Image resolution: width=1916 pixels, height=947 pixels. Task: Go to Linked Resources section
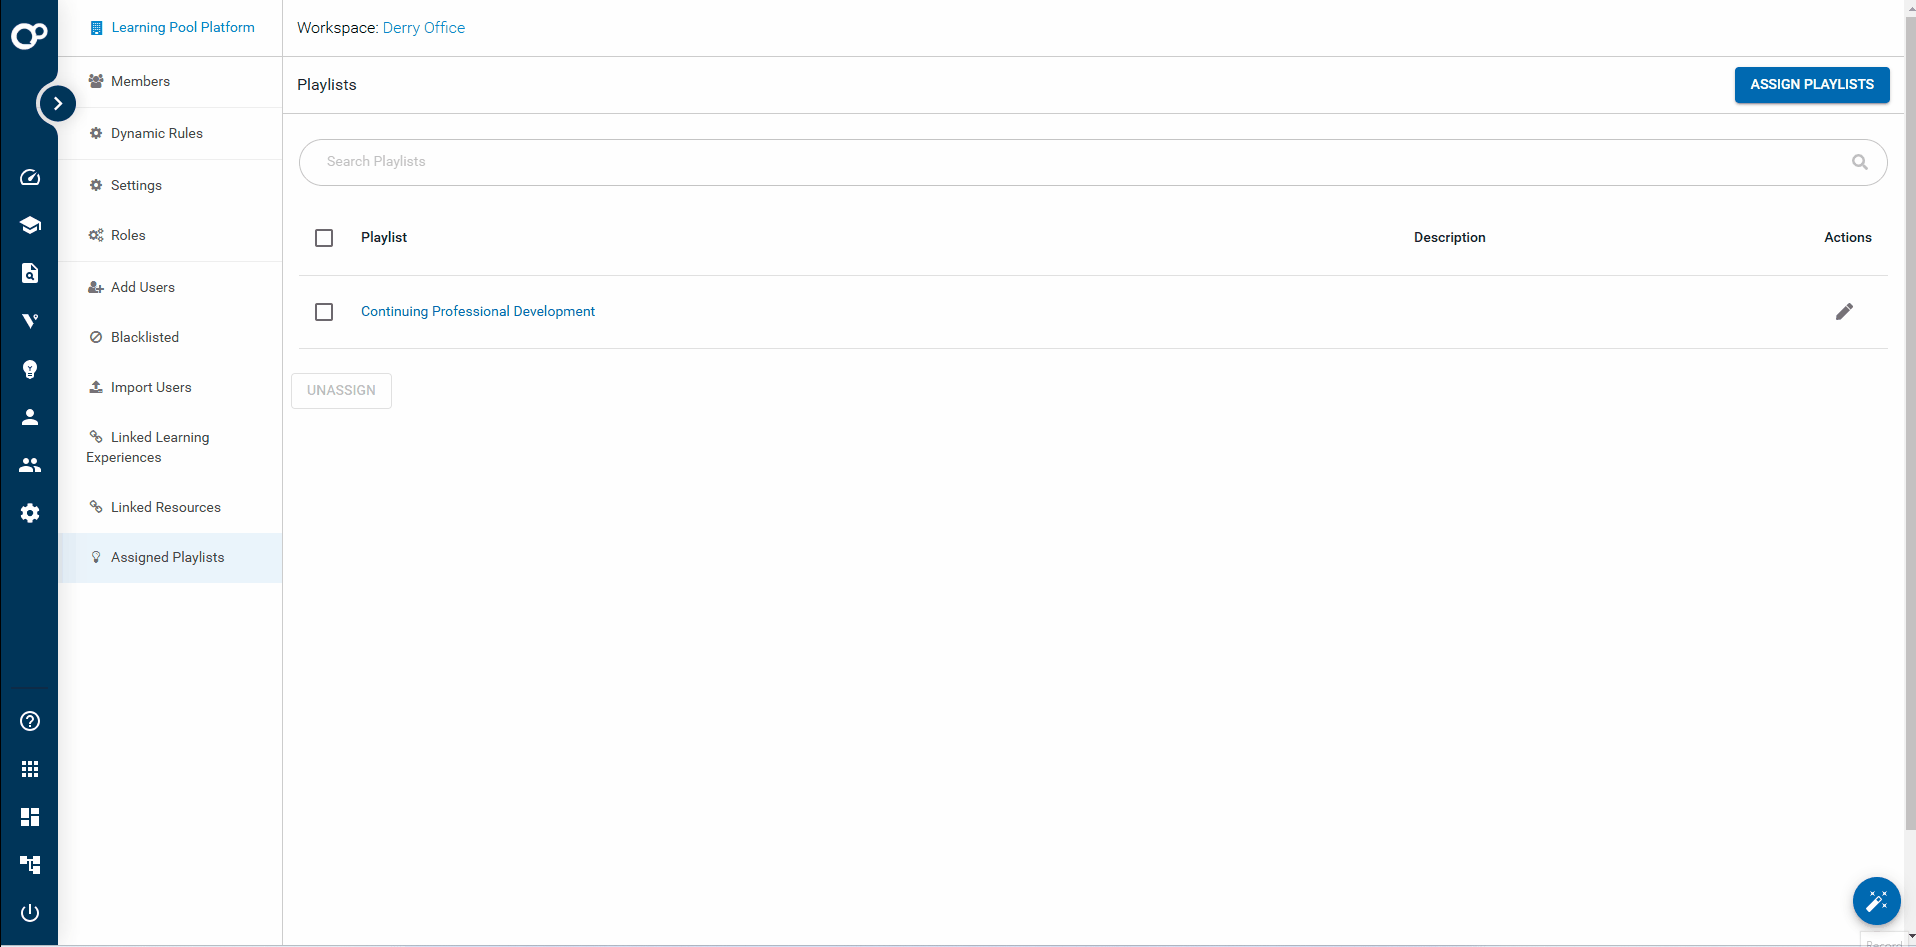pyautogui.click(x=165, y=507)
